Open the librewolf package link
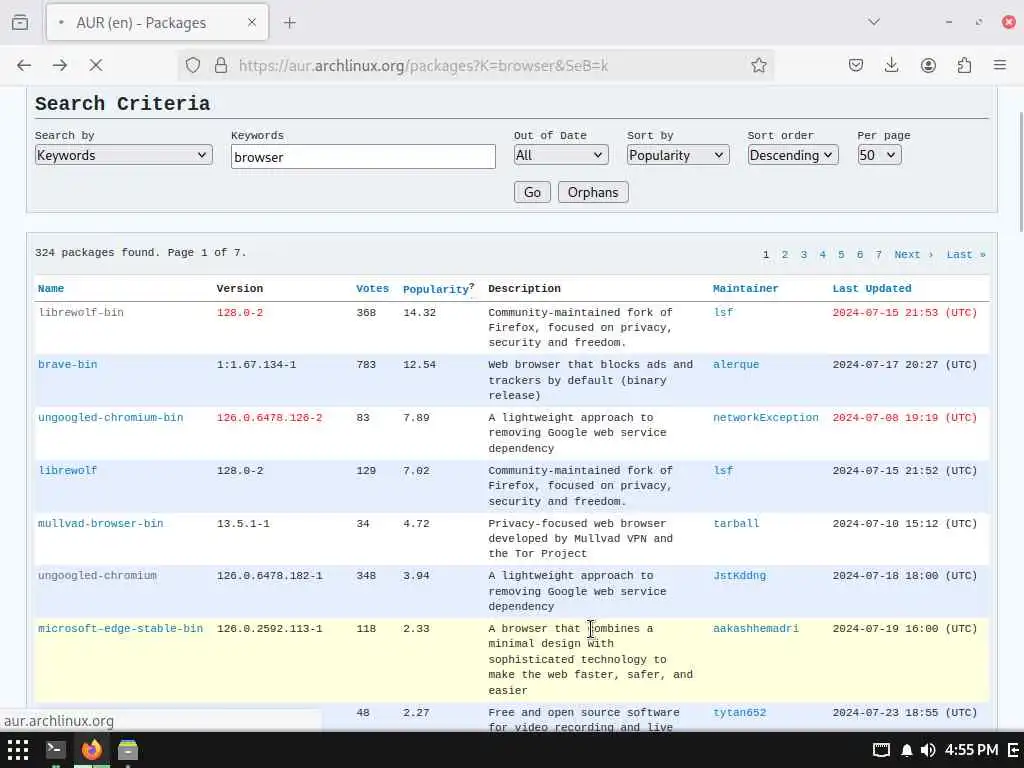This screenshot has width=1024, height=768. coord(67,470)
